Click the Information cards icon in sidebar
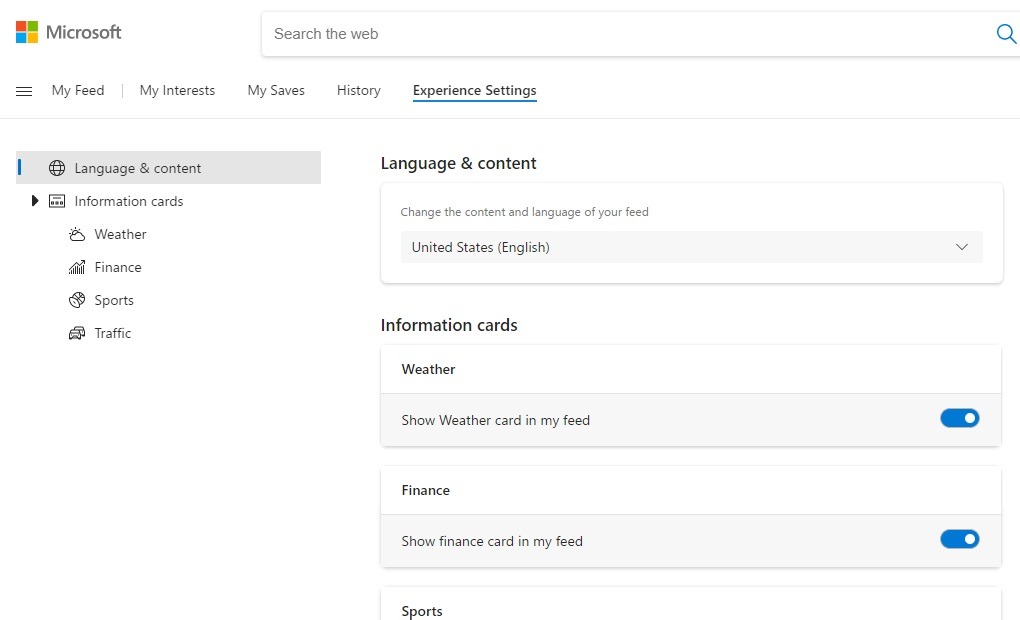 pos(57,201)
